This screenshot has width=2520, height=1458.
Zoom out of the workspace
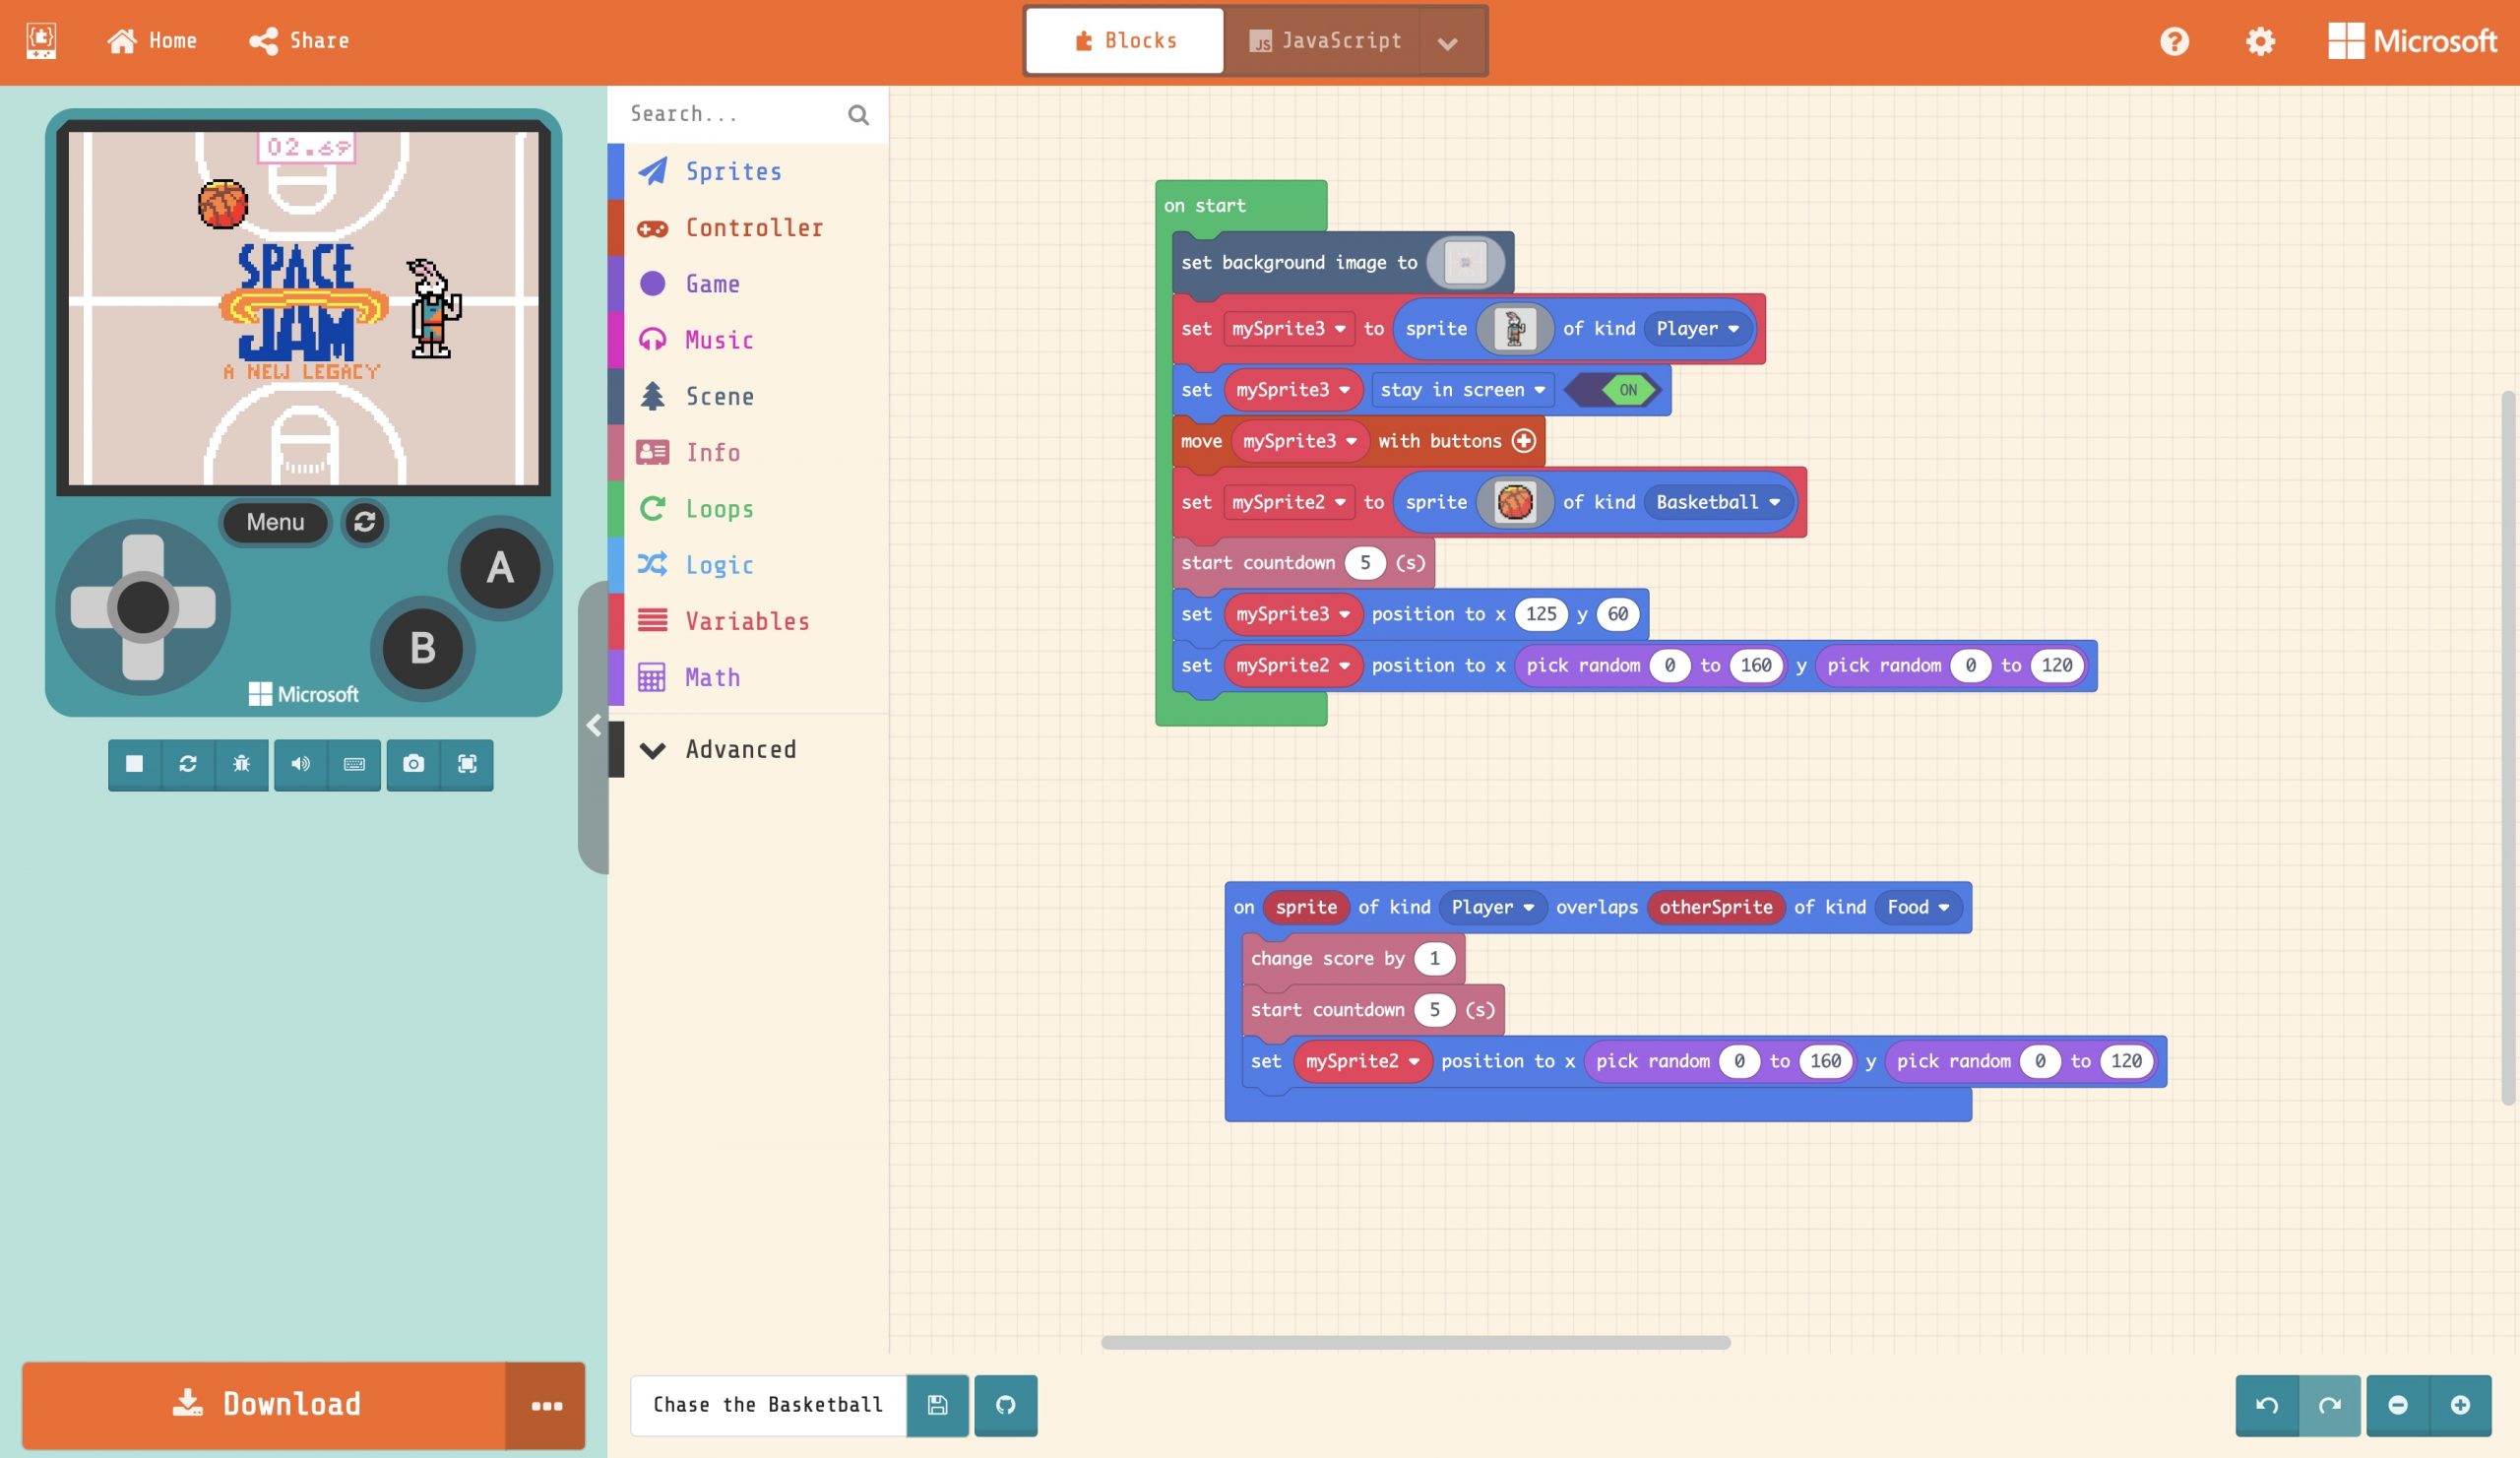point(2398,1405)
